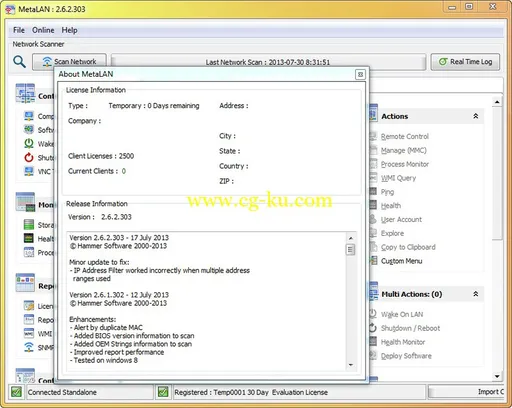Collapse the Actions panel
512x408 pixels.
[x=476, y=116]
